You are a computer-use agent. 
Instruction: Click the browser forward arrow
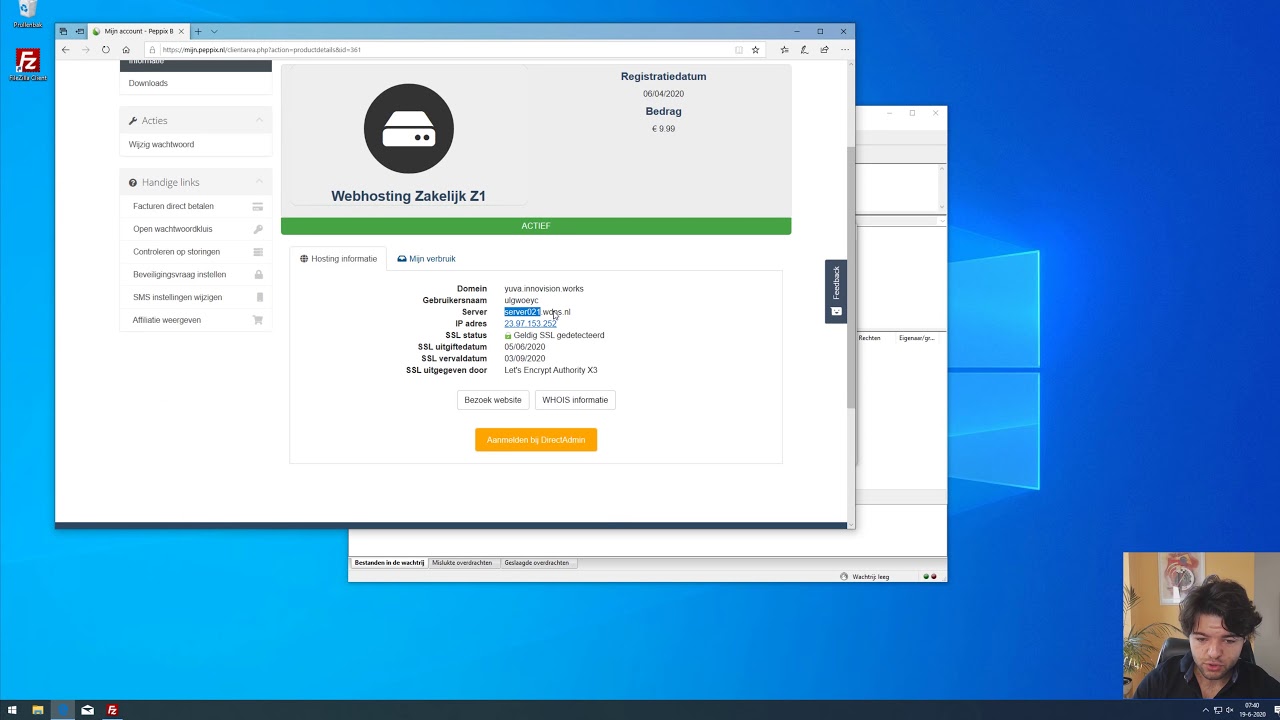point(85,49)
